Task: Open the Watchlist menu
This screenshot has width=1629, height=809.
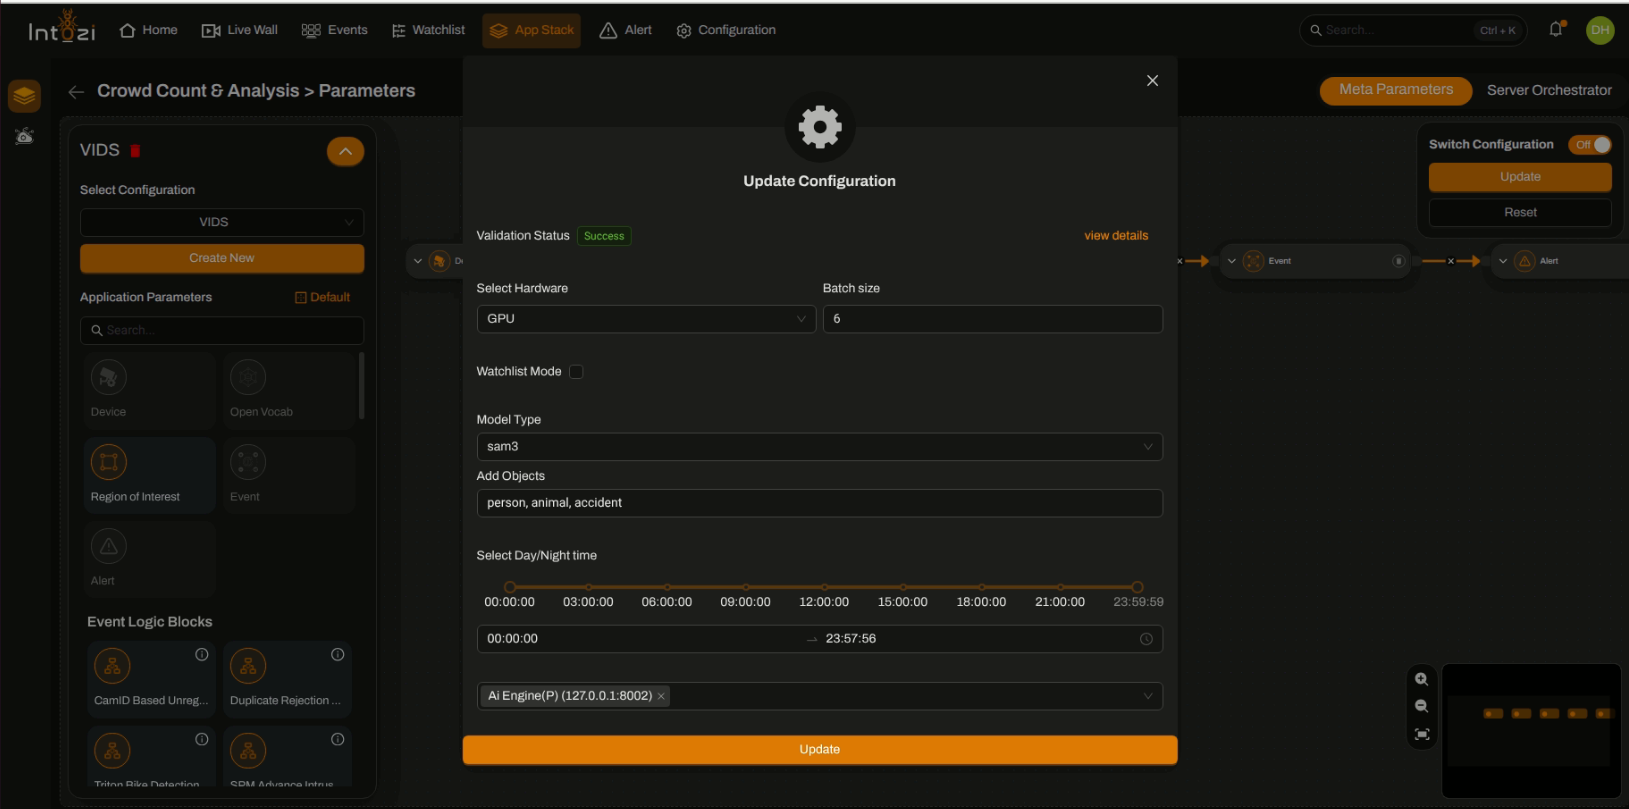Action: pos(428,30)
